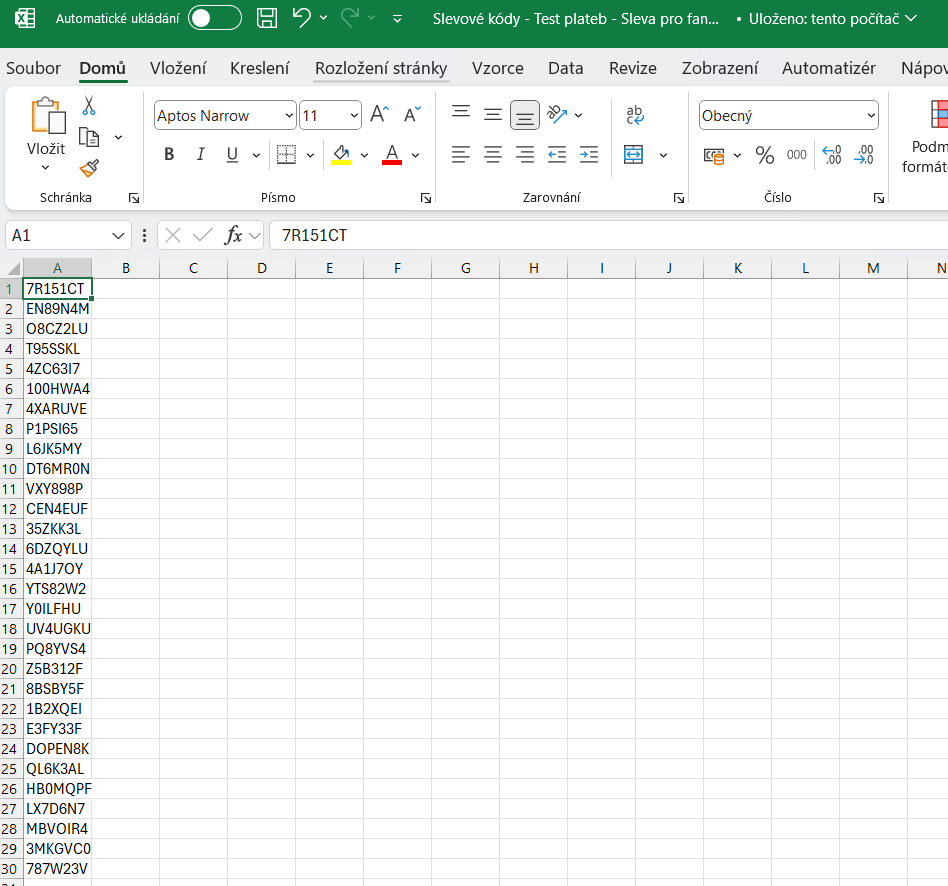Open the Aptos Narrow font dropdown
Viewport: 948px width, 886px height.
coord(289,116)
